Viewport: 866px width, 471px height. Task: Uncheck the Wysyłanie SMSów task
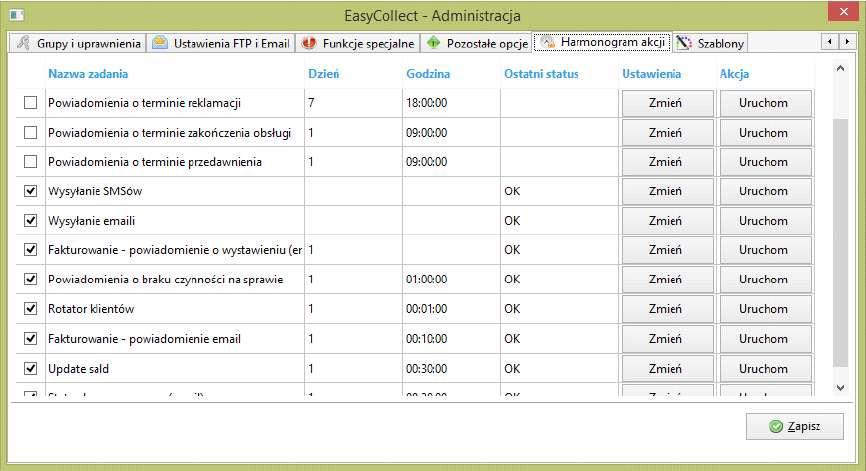click(30, 191)
